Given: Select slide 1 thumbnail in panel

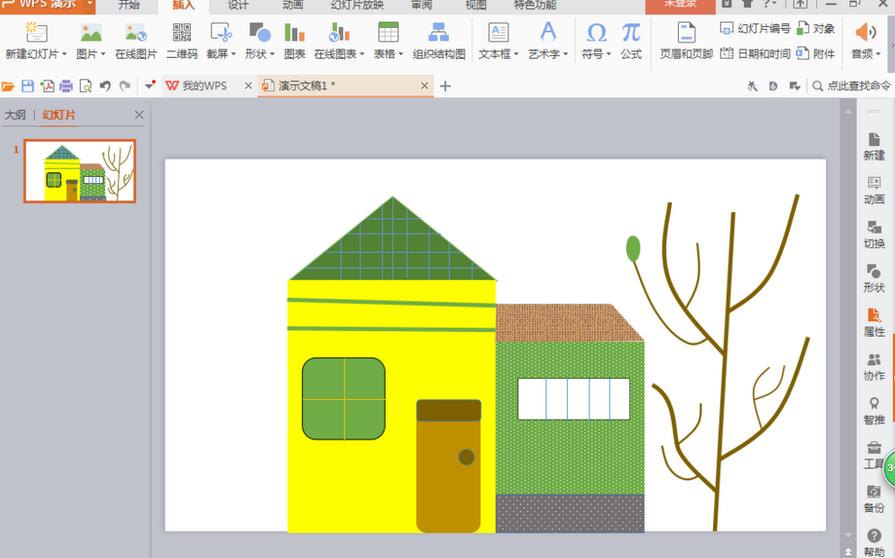Looking at the screenshot, I should pos(80,171).
